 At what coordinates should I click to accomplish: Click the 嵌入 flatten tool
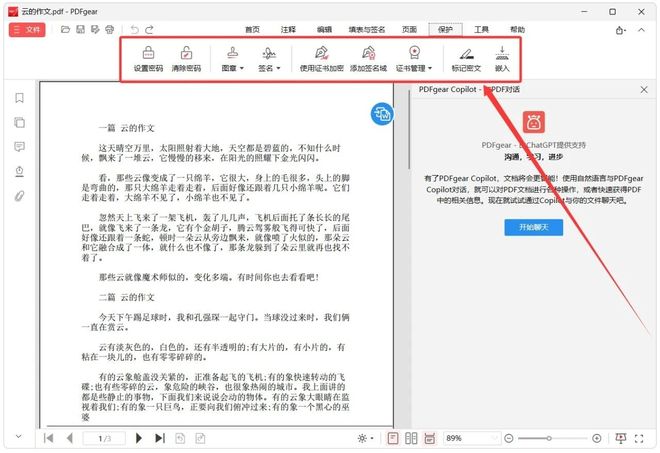point(502,59)
